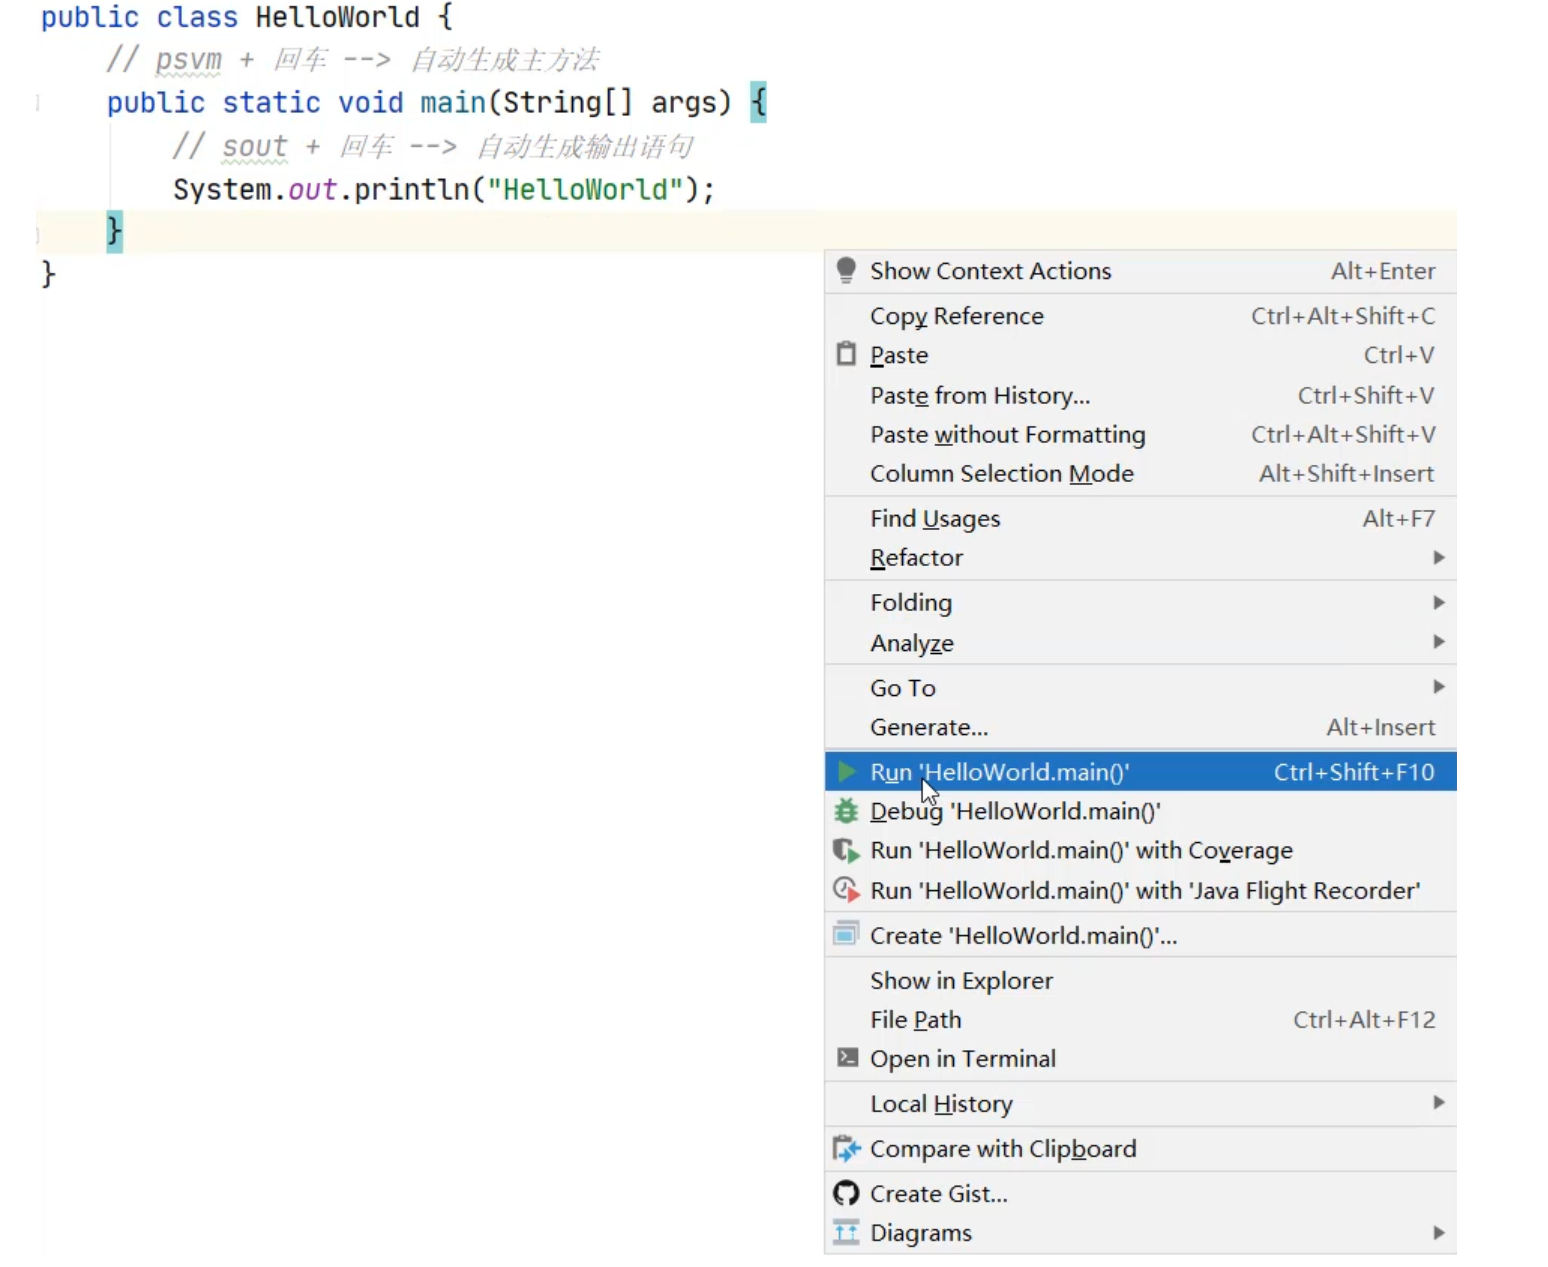
Task: Click the 'main' method name in the code
Action: click(x=452, y=102)
